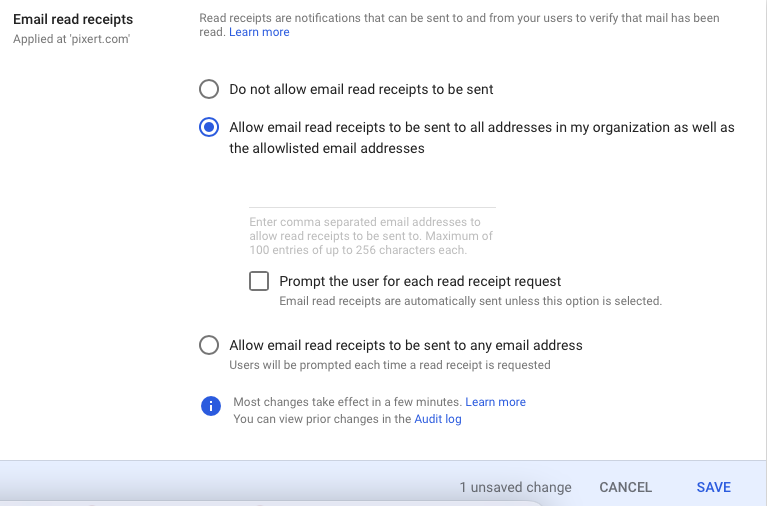Click the CANCEL button
Screen dimensions: 767x506
[626, 487]
